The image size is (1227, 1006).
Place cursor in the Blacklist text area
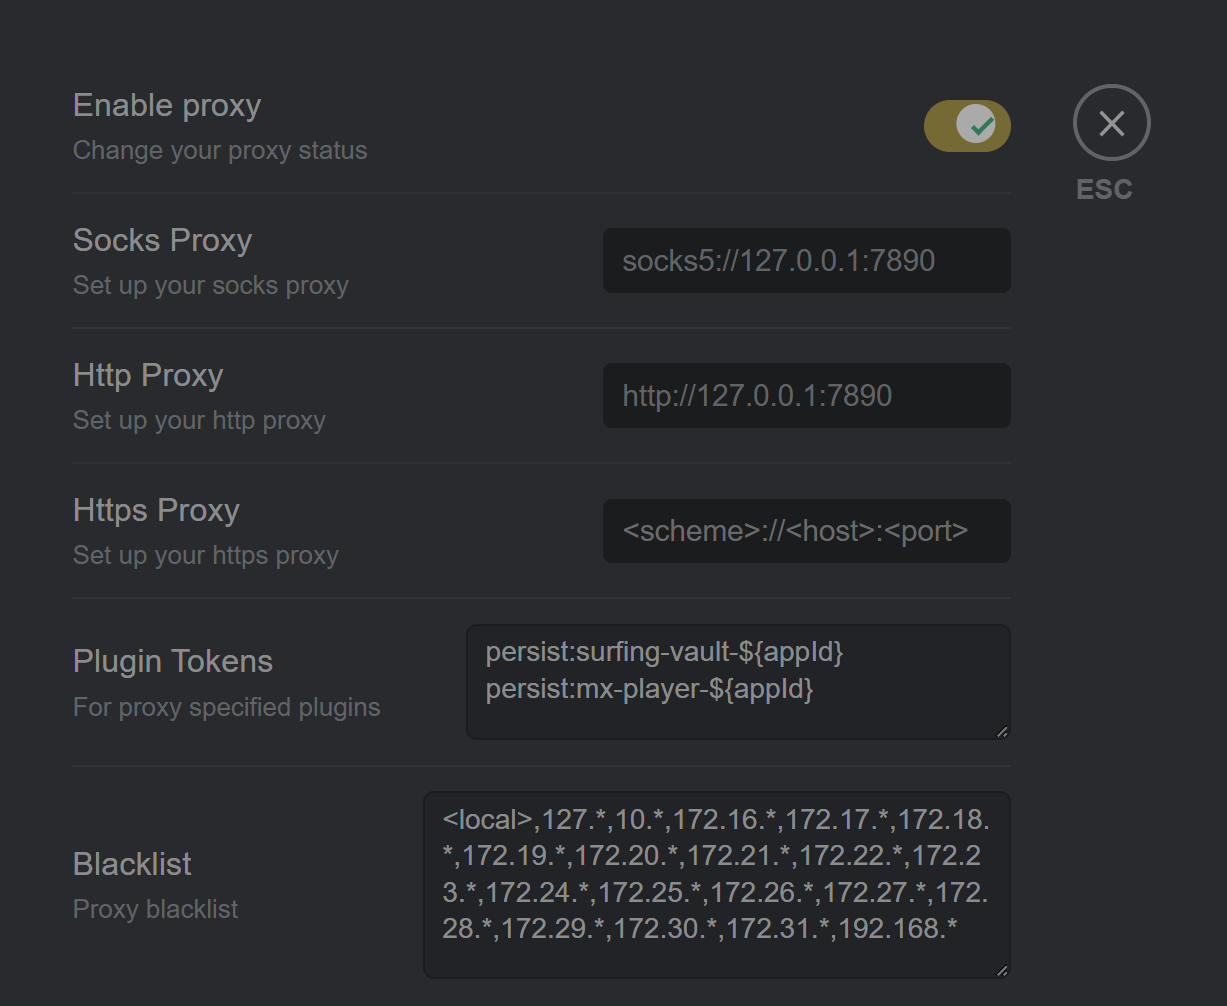point(717,885)
